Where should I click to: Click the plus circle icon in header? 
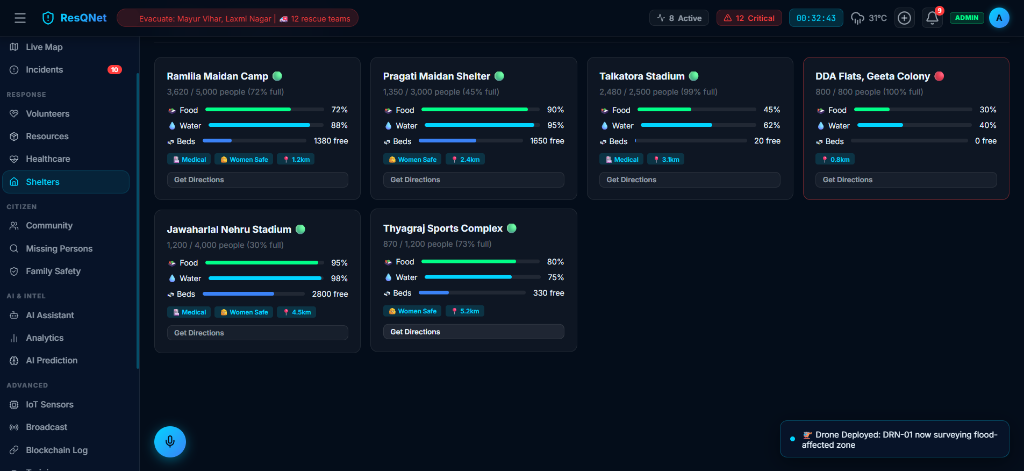tap(904, 18)
